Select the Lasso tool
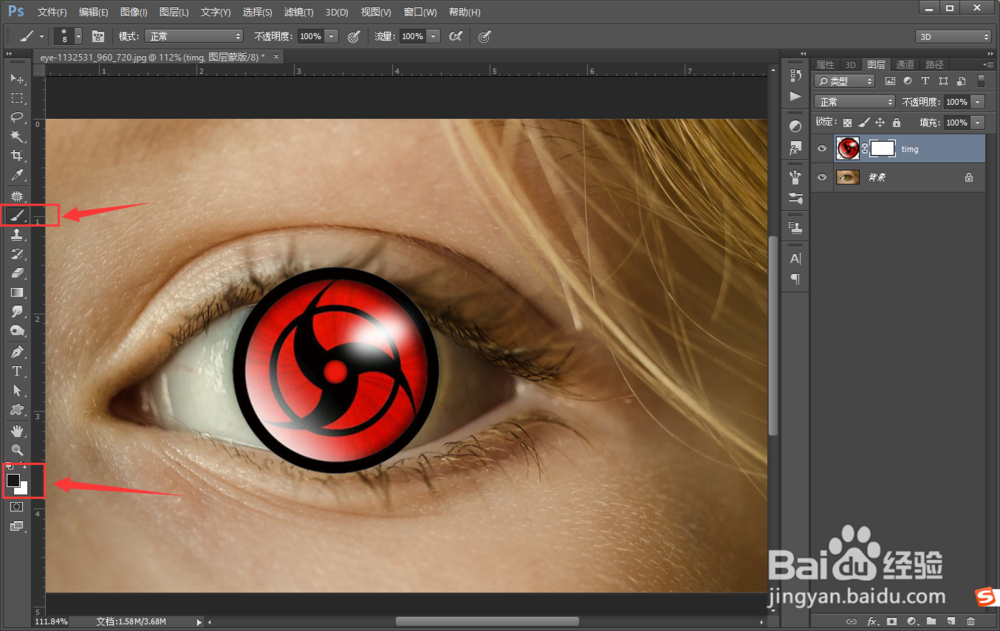The height and width of the screenshot is (631, 1000). 17,117
